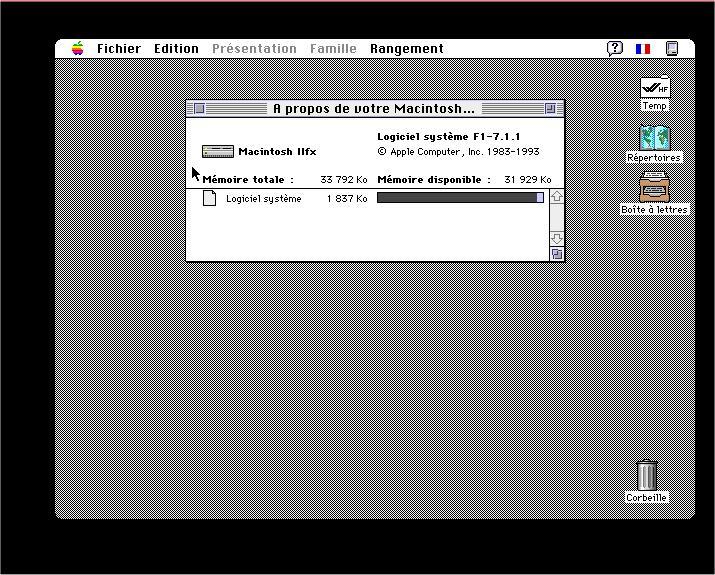Click the Logiciel système memory usage bar

pos(460,197)
